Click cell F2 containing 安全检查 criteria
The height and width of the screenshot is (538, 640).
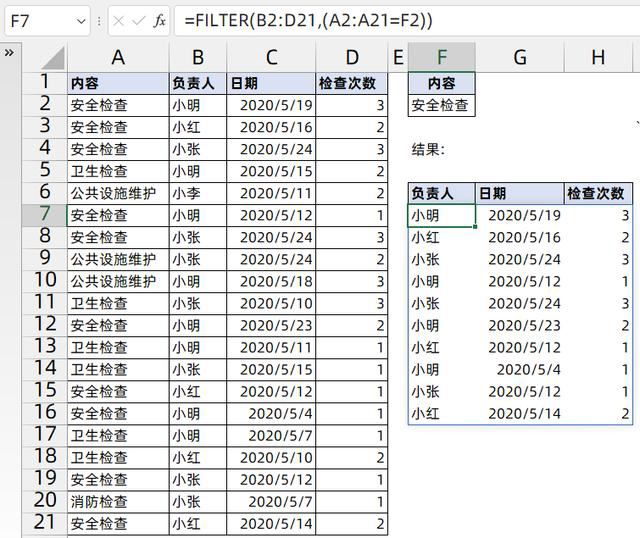pyautogui.click(x=441, y=105)
